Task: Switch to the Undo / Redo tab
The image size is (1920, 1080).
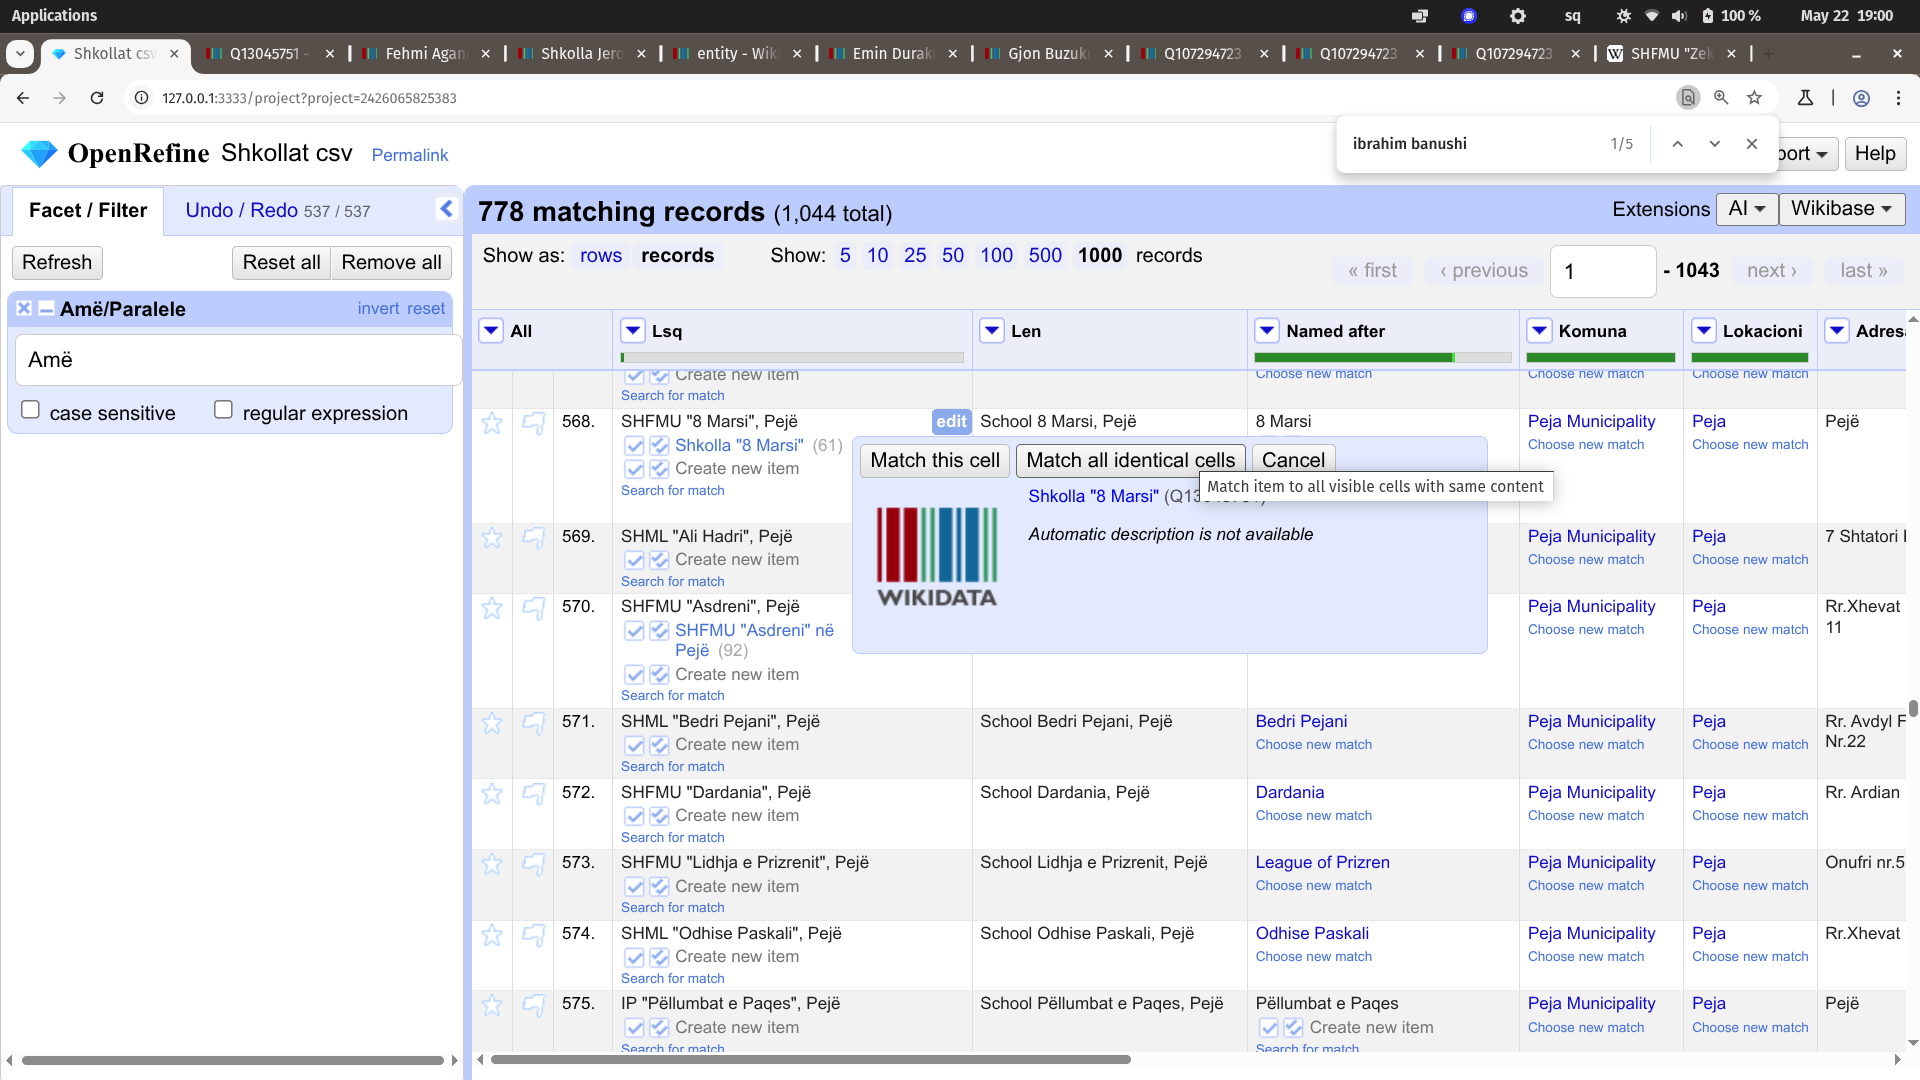Action: pos(241,210)
